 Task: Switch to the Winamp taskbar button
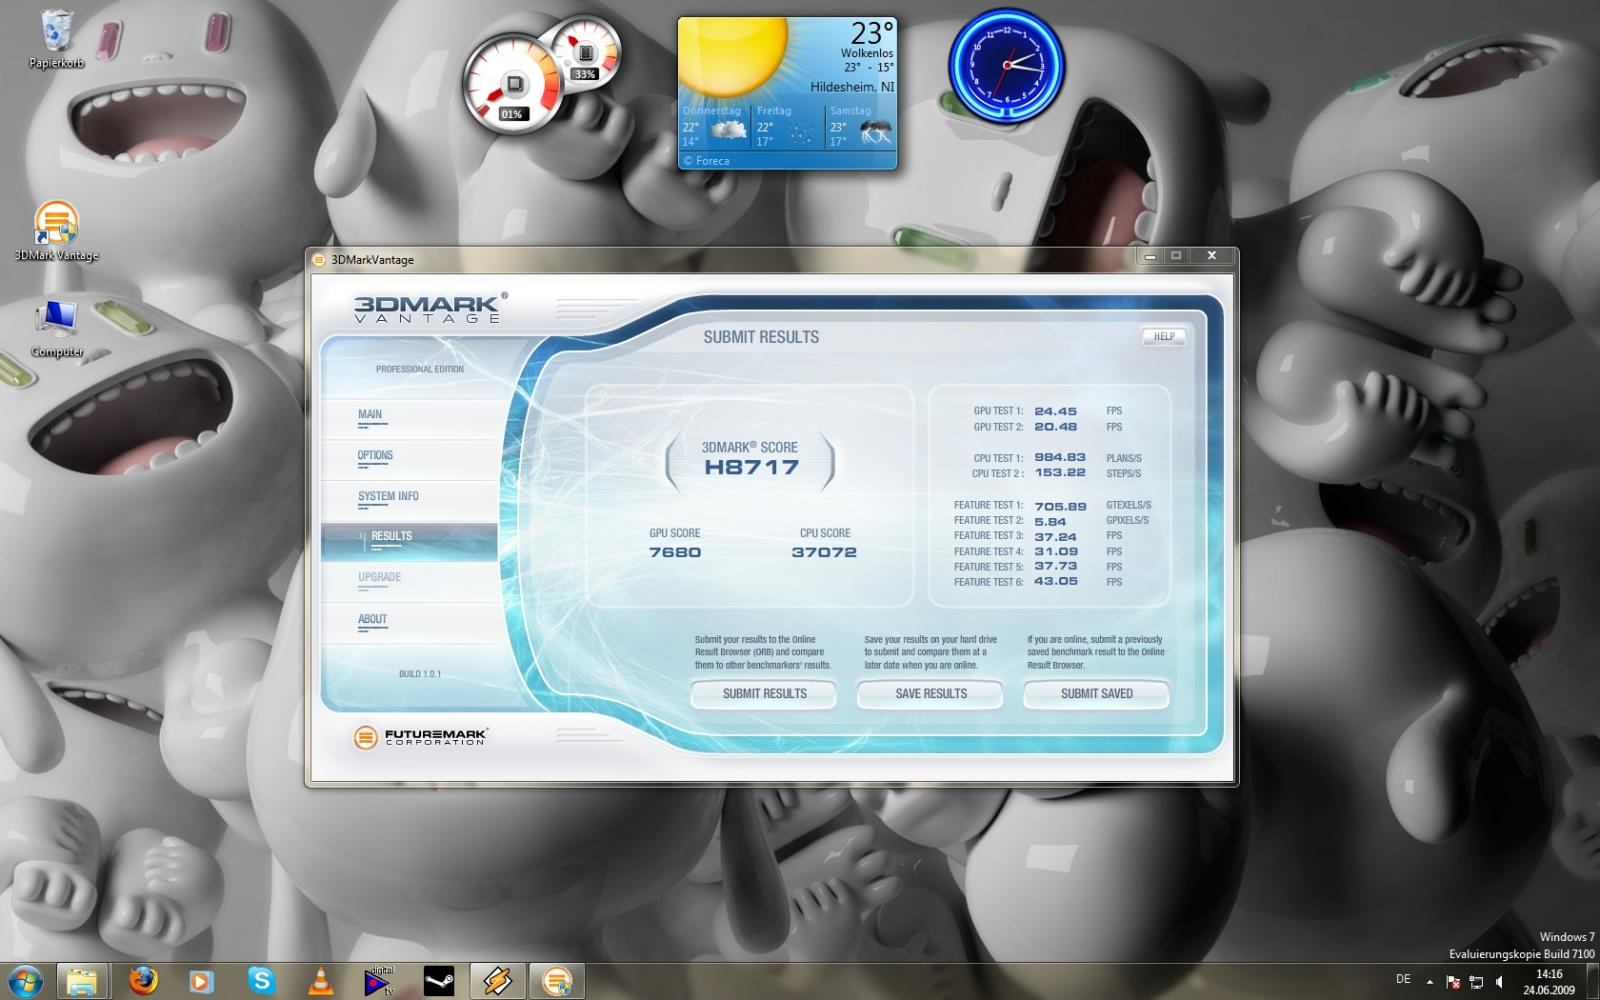[x=497, y=981]
